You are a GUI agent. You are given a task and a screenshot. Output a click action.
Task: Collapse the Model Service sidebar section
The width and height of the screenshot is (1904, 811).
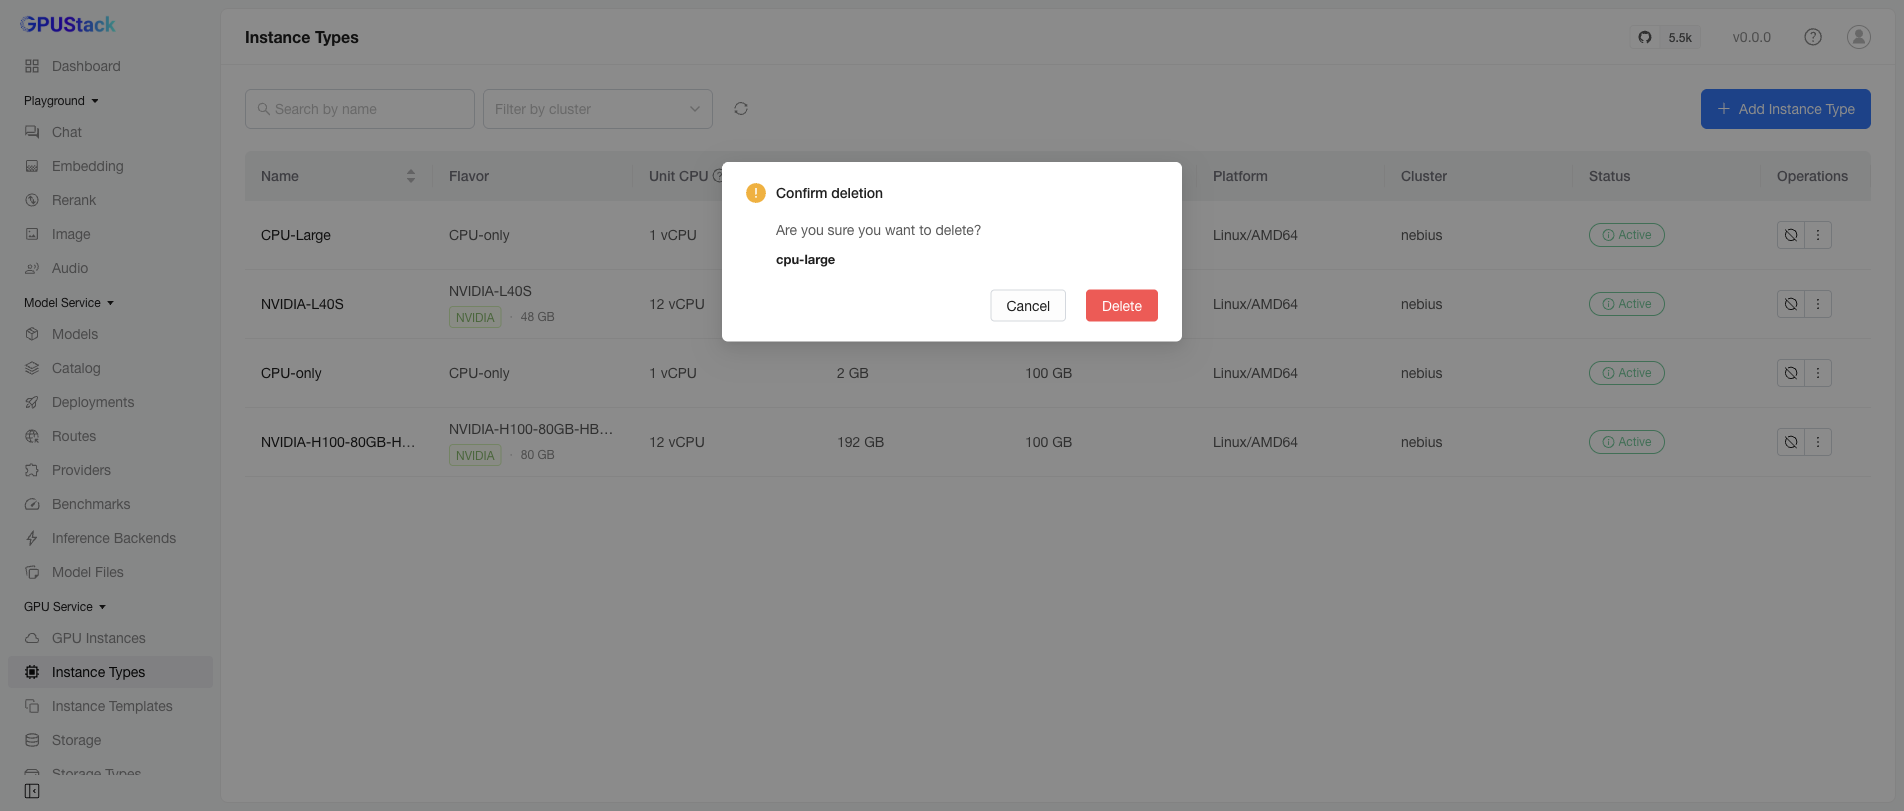pos(69,303)
